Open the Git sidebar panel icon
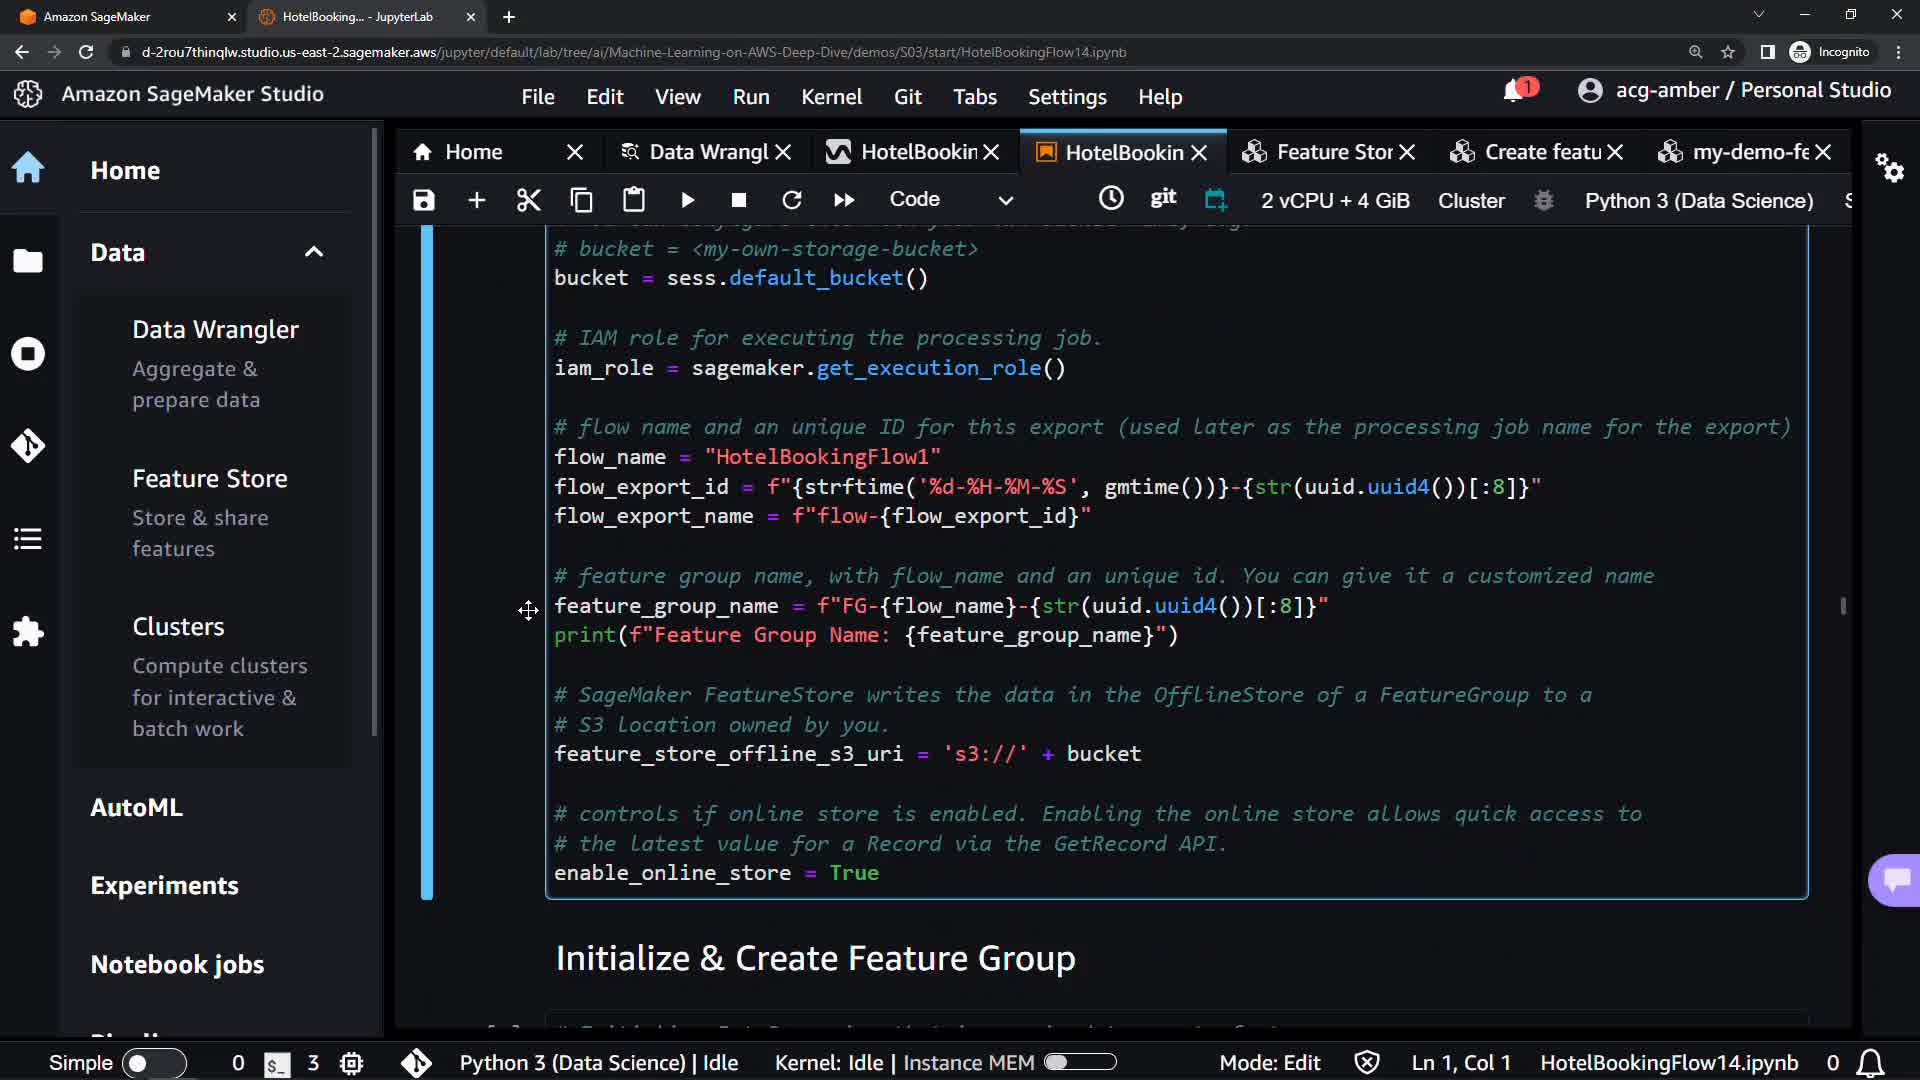The image size is (1920, 1080). (x=28, y=445)
